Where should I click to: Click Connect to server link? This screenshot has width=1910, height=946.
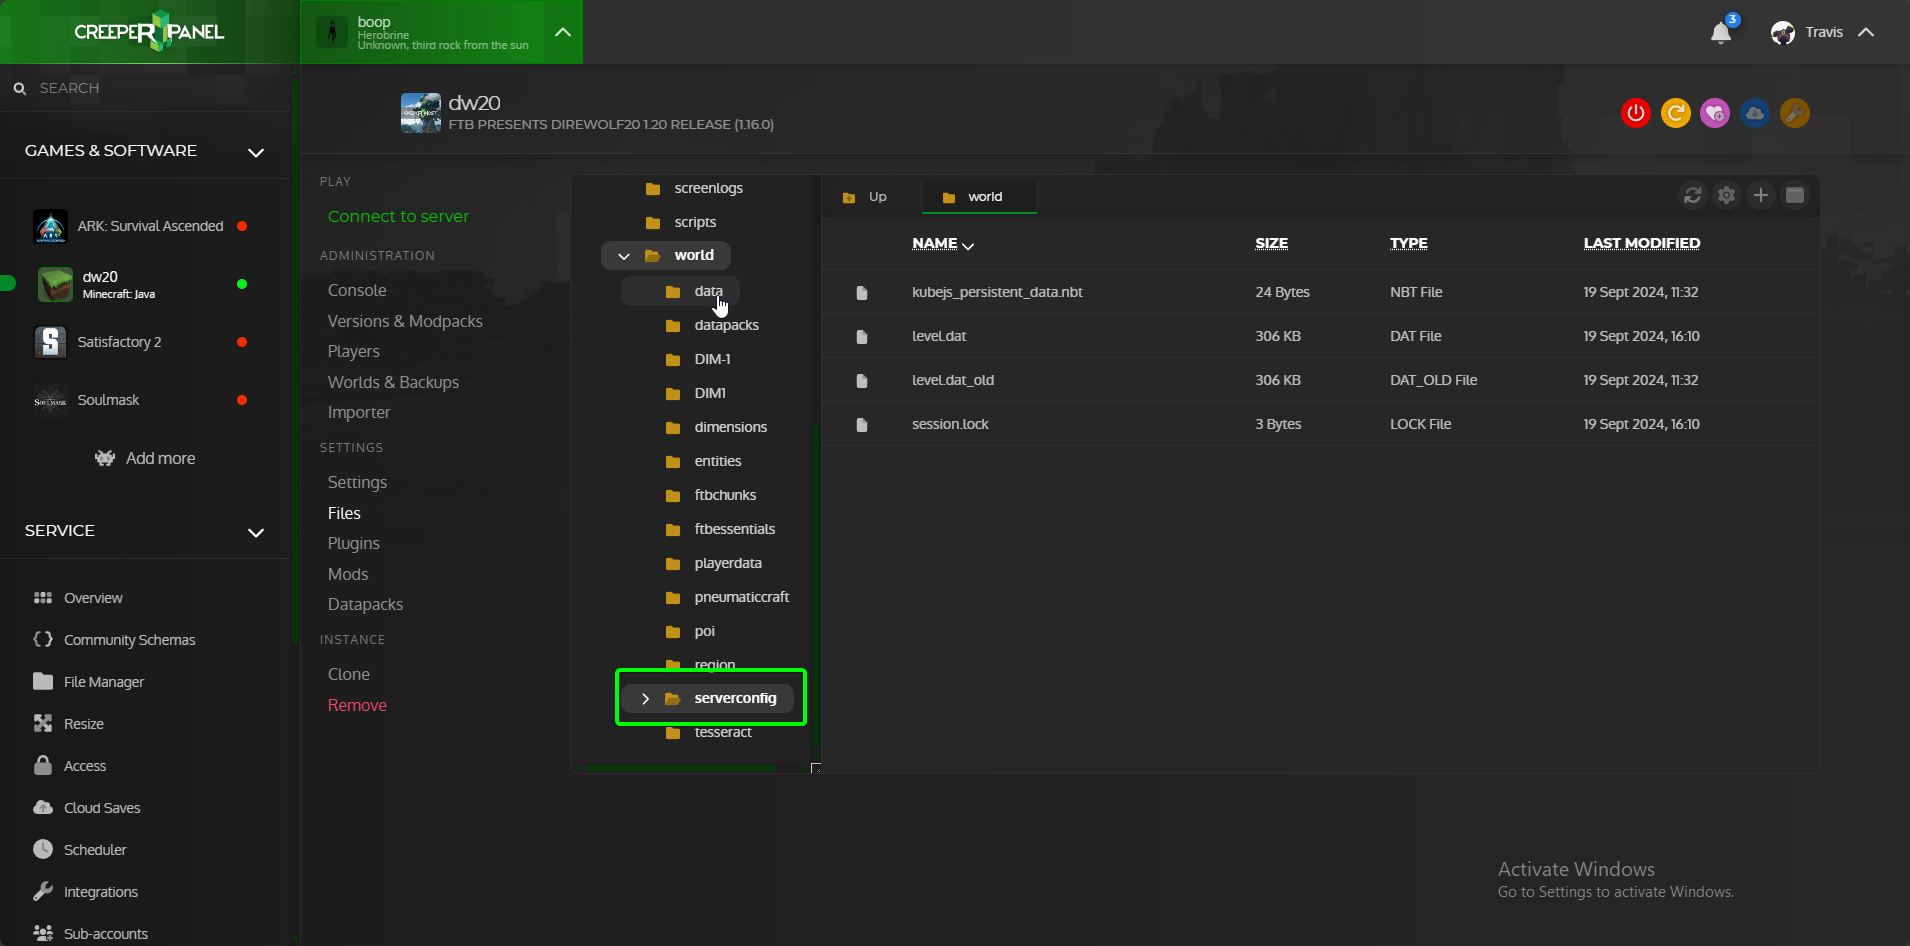point(398,216)
